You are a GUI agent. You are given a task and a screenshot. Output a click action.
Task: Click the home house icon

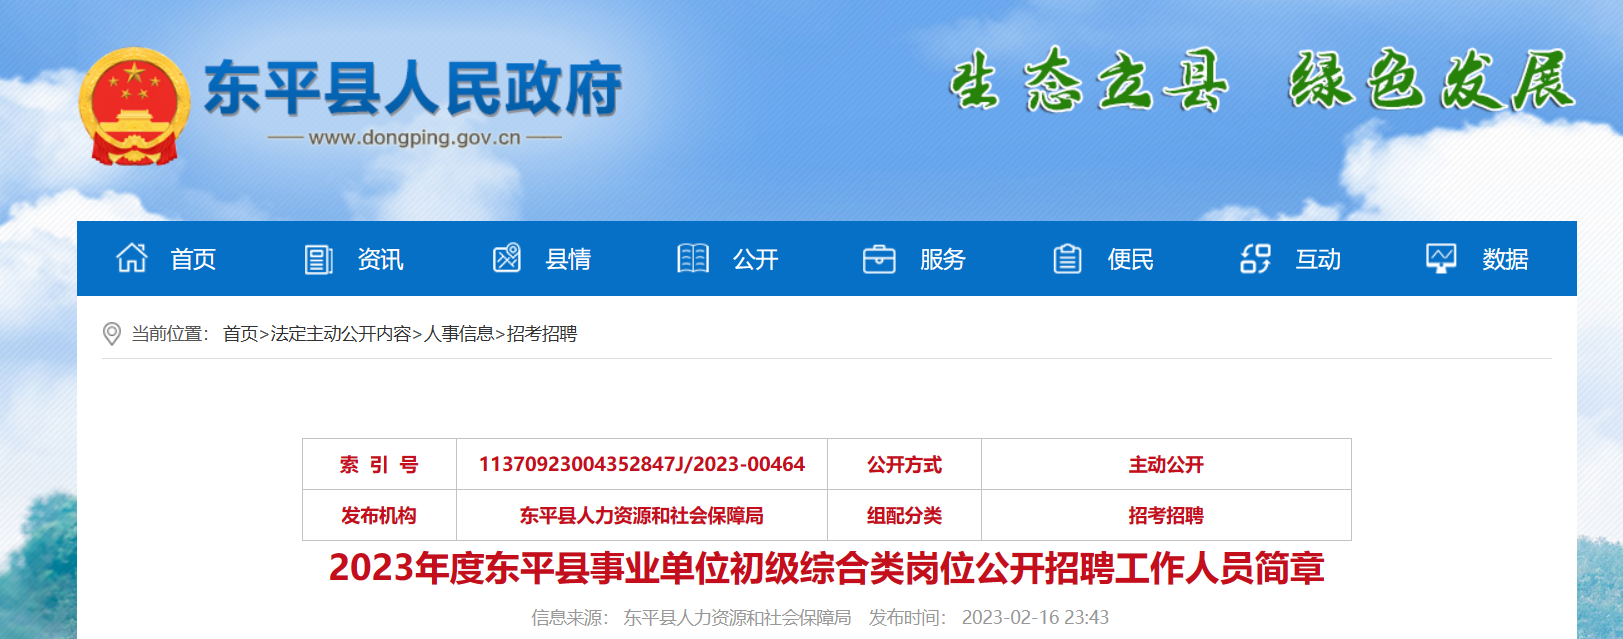tap(131, 258)
